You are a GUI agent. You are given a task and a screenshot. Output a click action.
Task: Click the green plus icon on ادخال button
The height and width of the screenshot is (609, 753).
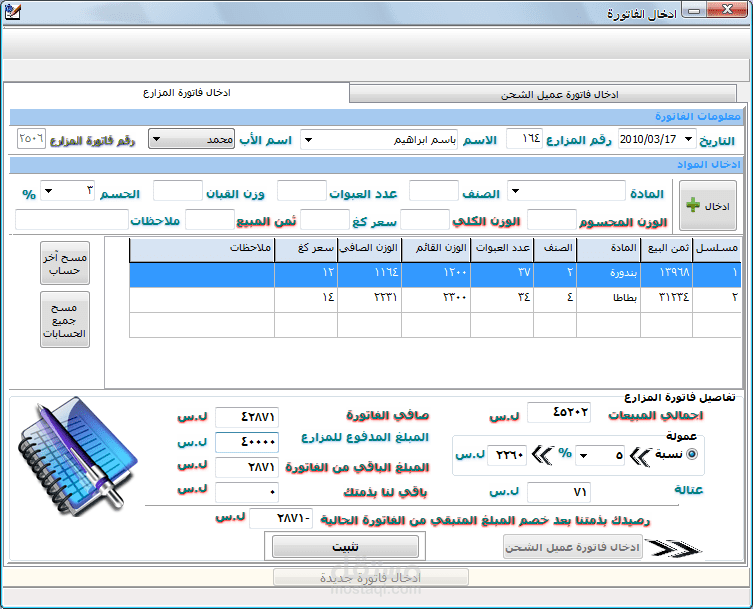(x=693, y=205)
